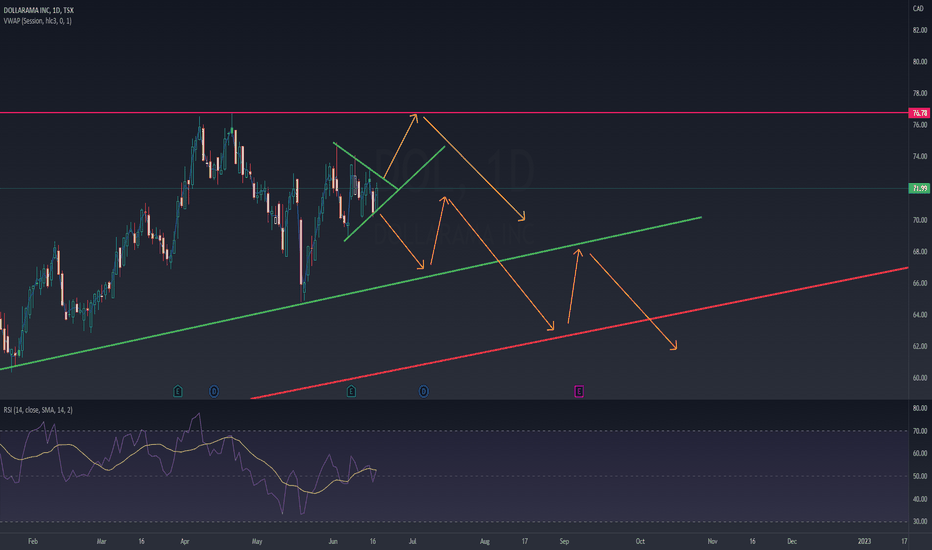Click the 74.00 price axis label
932x550 pixels.
tap(920, 157)
